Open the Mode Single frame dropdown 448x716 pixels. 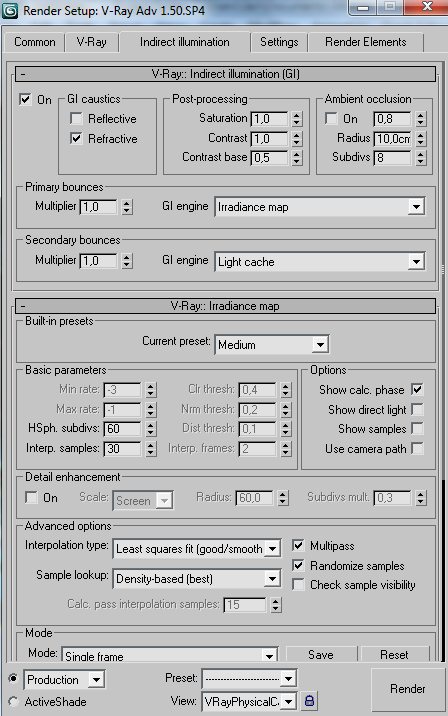pyautogui.click(x=169, y=655)
